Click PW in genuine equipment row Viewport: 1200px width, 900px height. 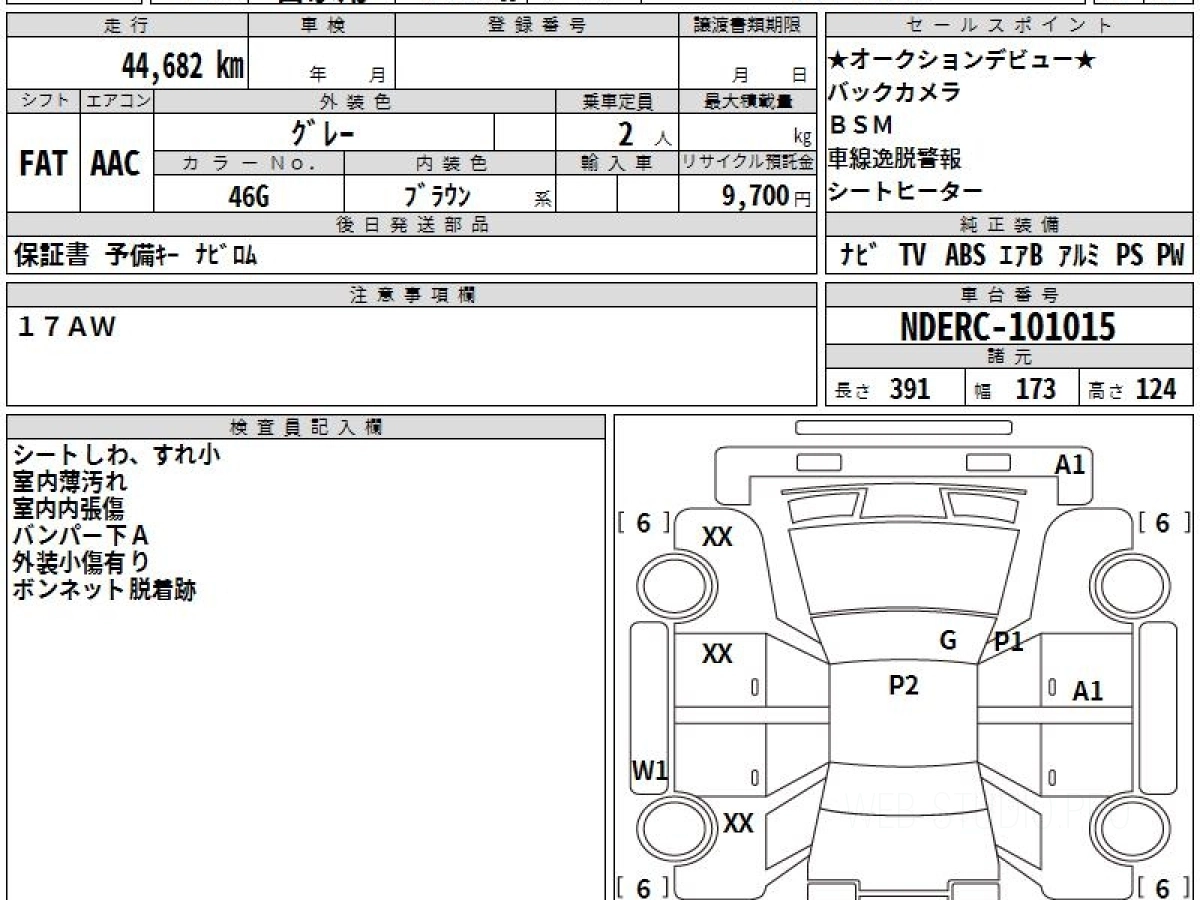[x=1170, y=255]
